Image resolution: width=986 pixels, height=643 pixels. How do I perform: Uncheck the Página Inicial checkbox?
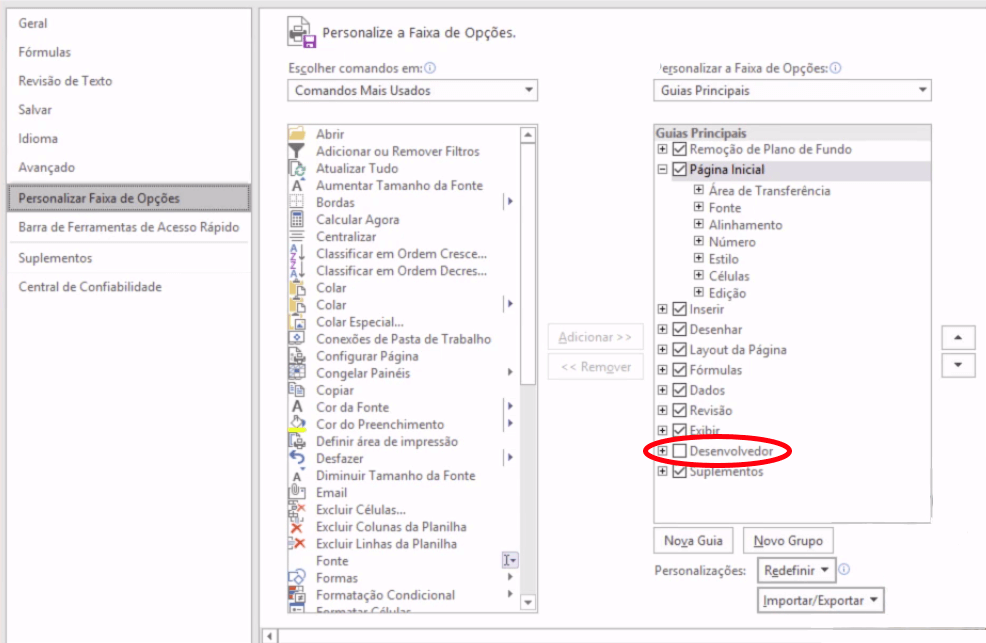coord(679,169)
